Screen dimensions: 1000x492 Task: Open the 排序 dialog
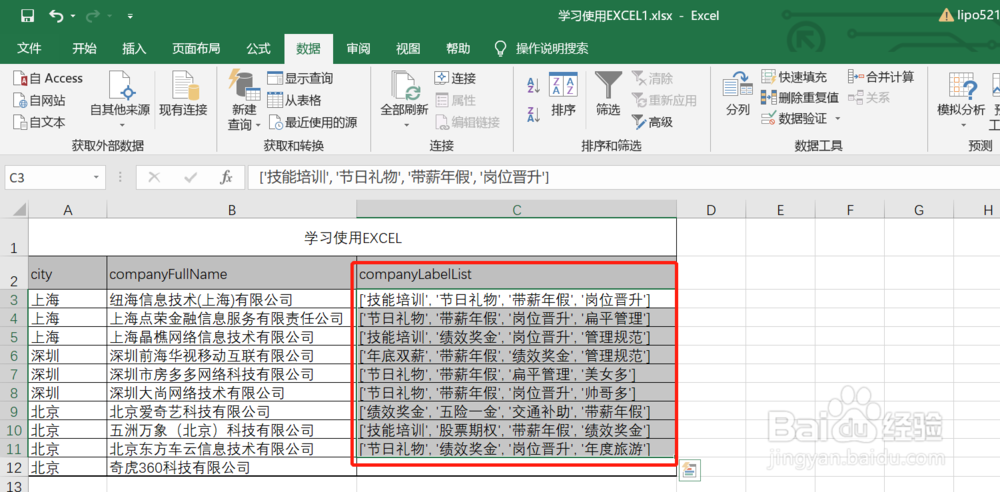point(563,94)
